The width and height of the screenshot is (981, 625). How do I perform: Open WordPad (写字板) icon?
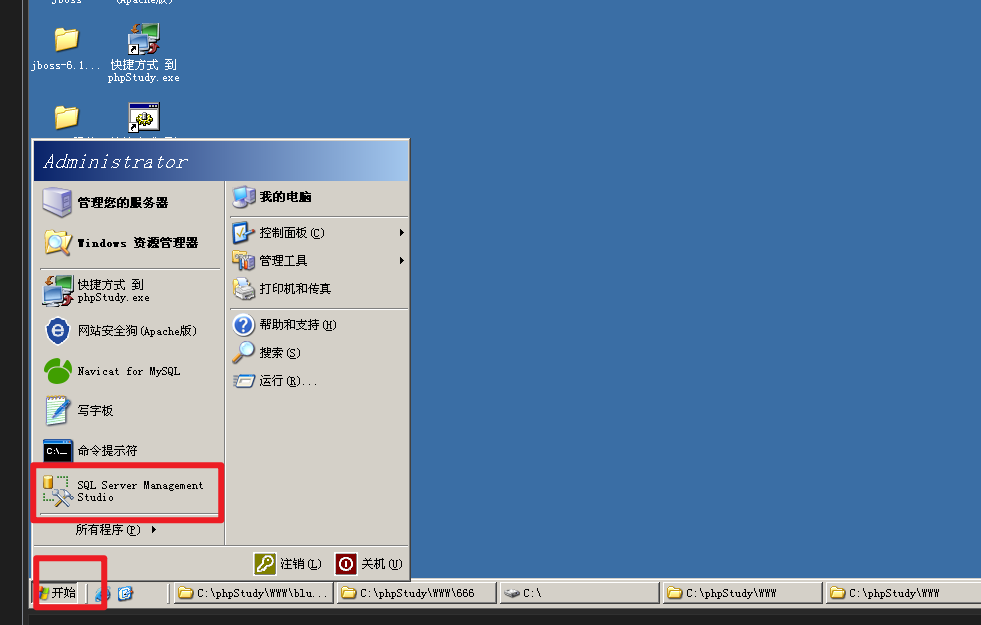click(58, 410)
